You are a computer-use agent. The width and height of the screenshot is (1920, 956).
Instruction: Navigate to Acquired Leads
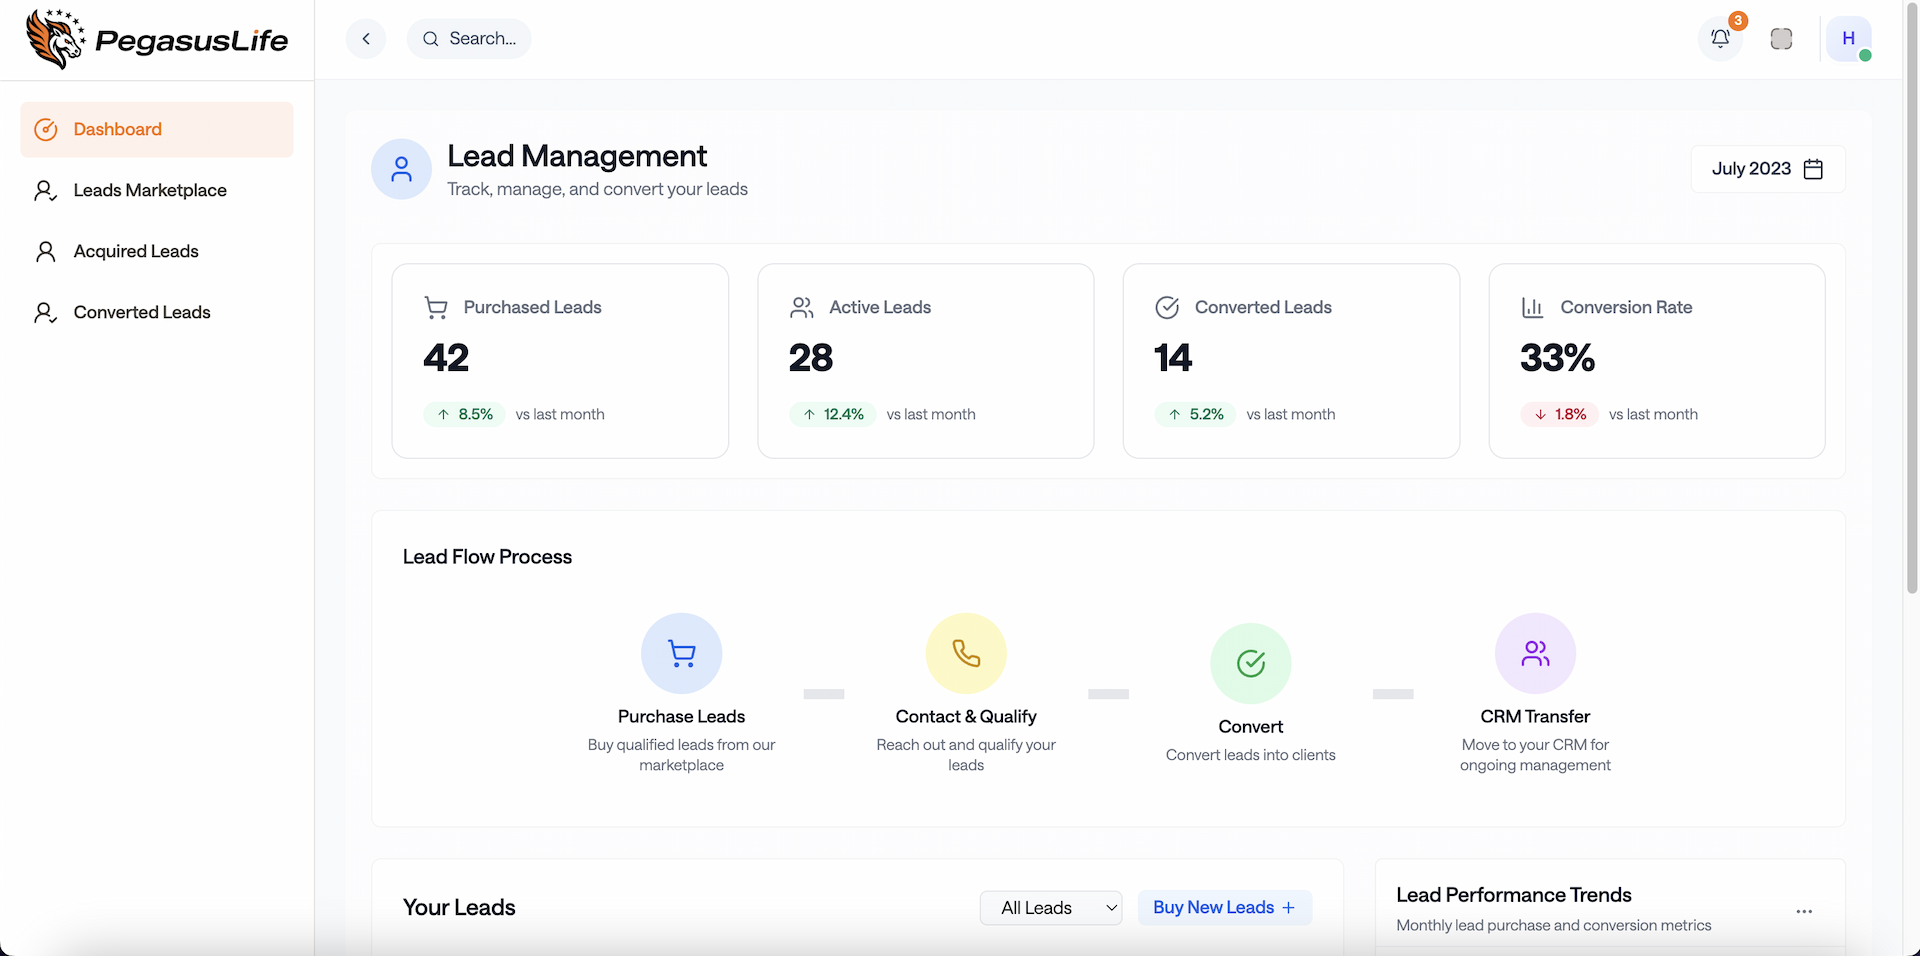click(136, 251)
